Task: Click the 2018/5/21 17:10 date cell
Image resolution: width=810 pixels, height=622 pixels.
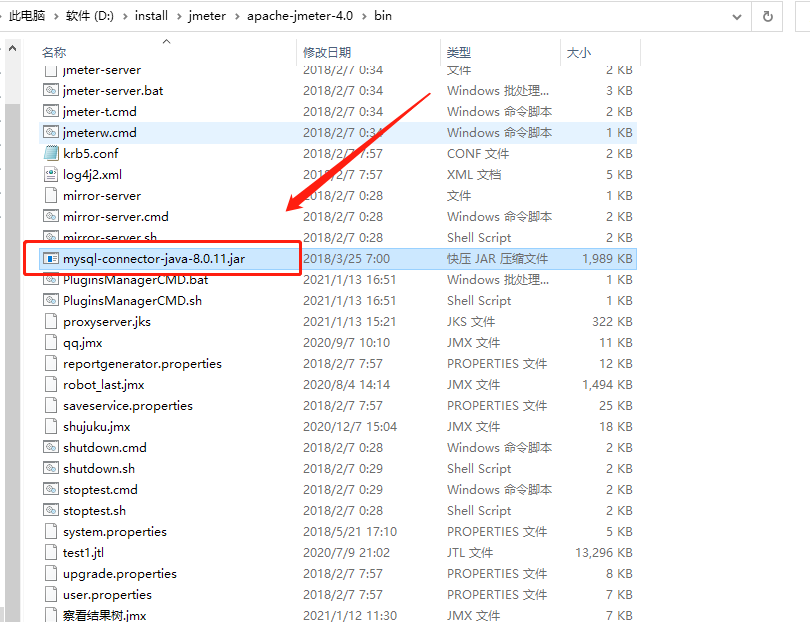Action: [350, 532]
